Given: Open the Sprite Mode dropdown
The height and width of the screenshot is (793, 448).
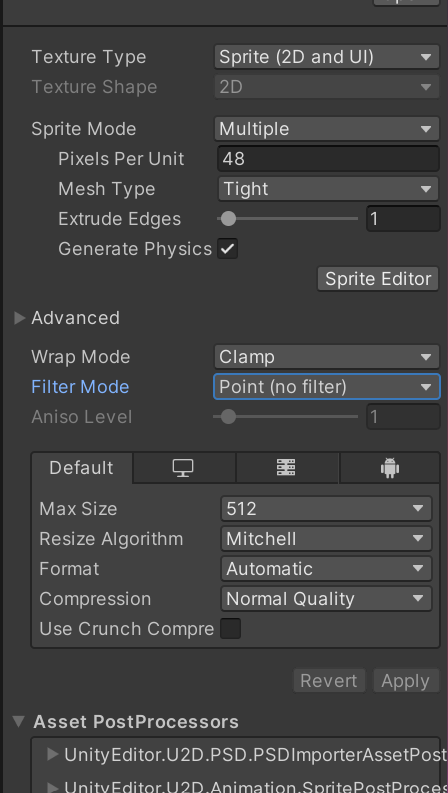Looking at the screenshot, I should point(327,128).
